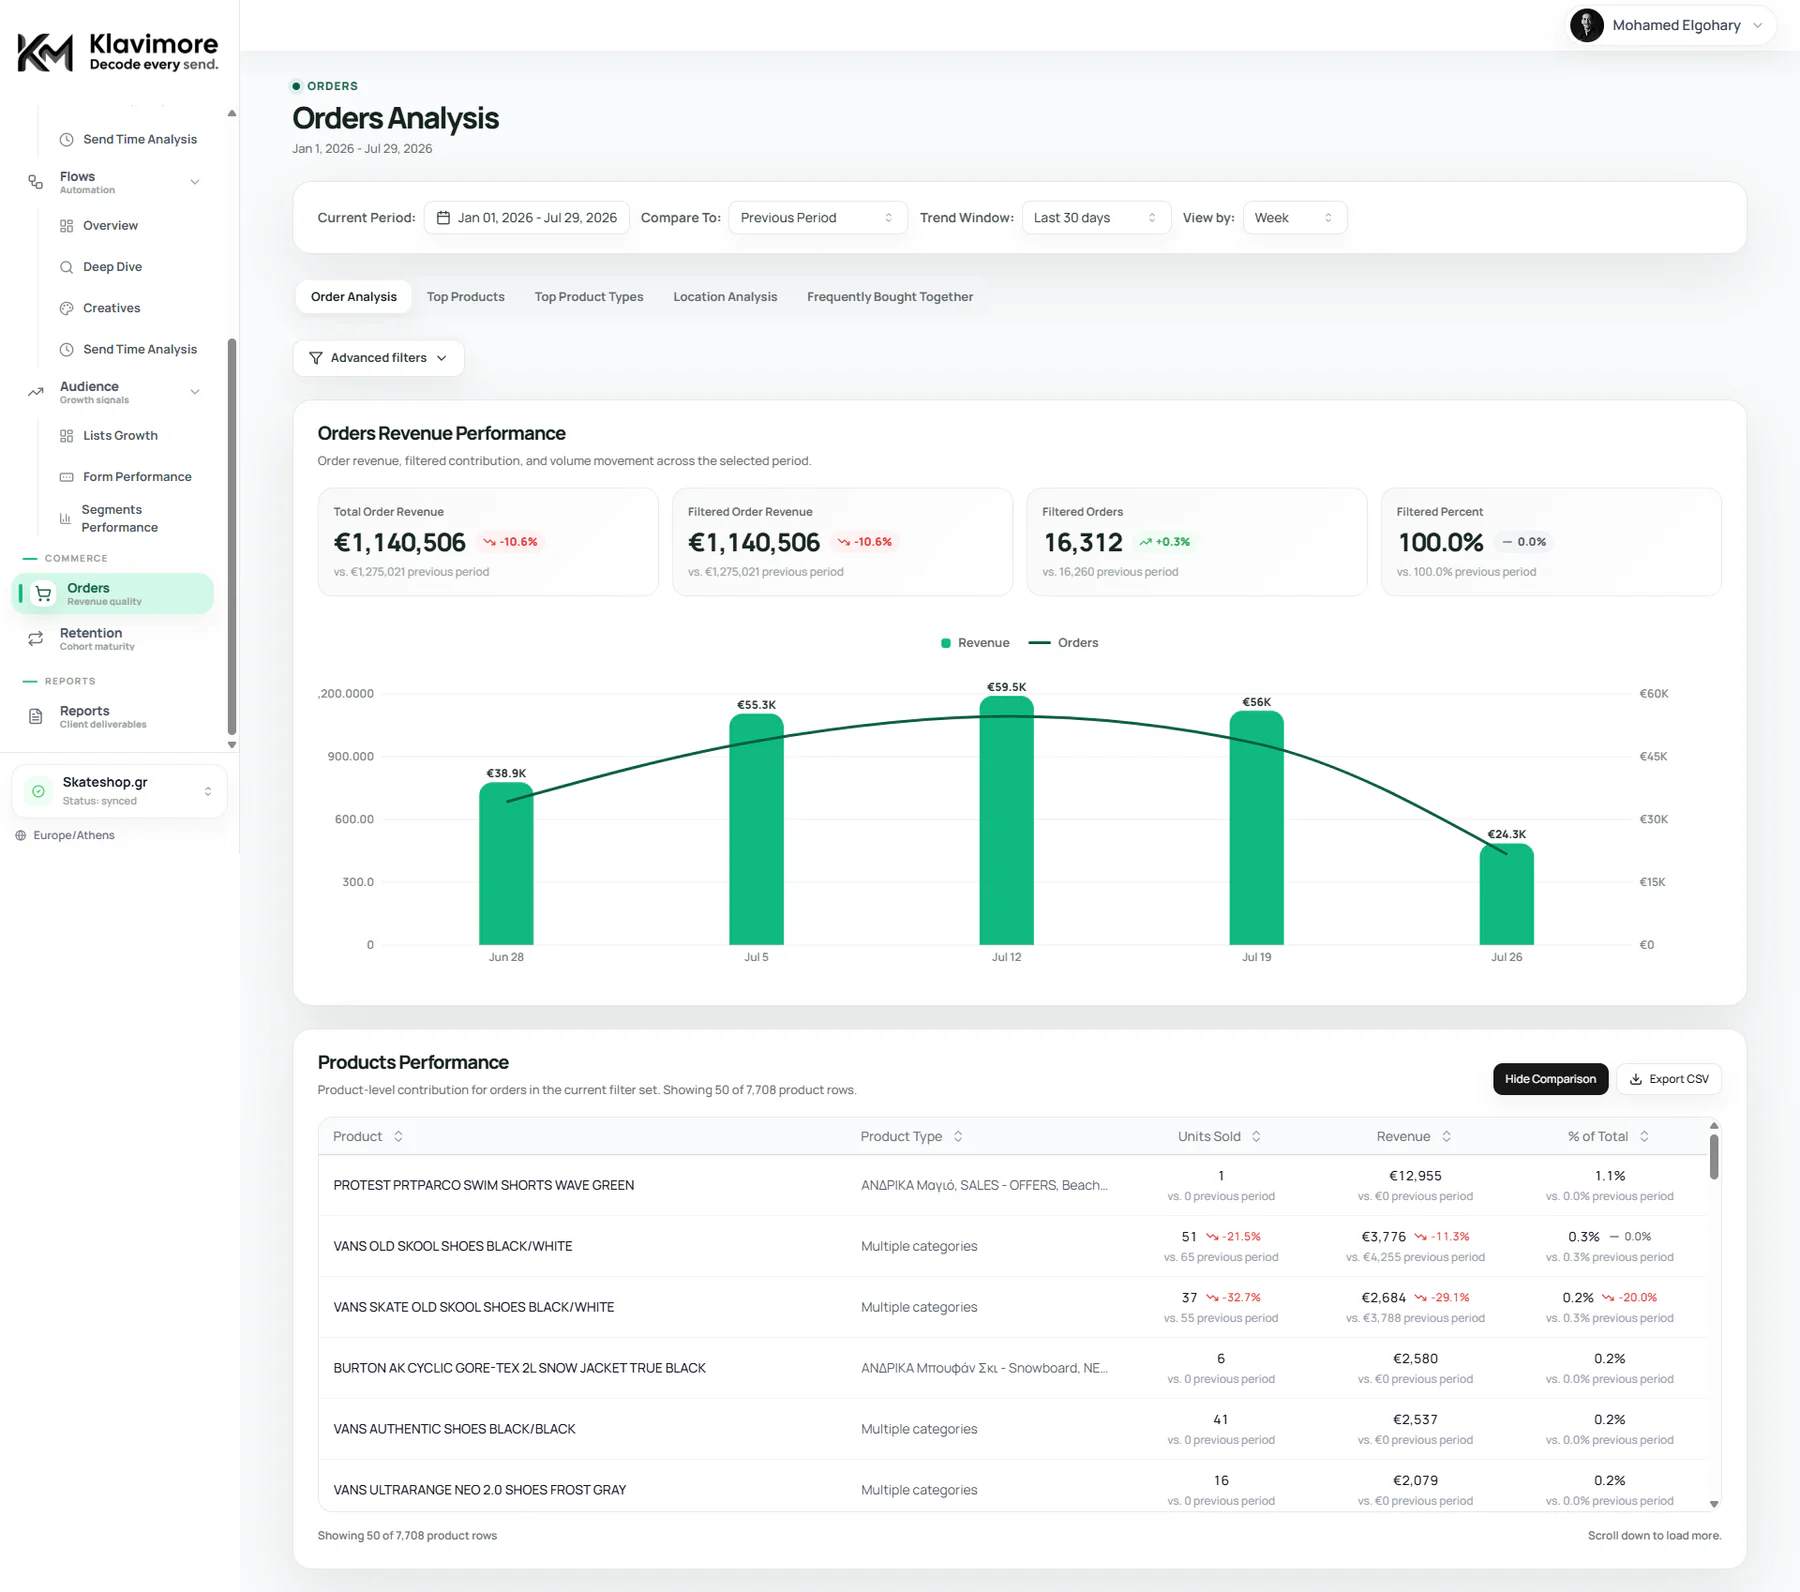The height and width of the screenshot is (1592, 1800).
Task: Open Reports Client deliverables page
Action: (x=113, y=716)
